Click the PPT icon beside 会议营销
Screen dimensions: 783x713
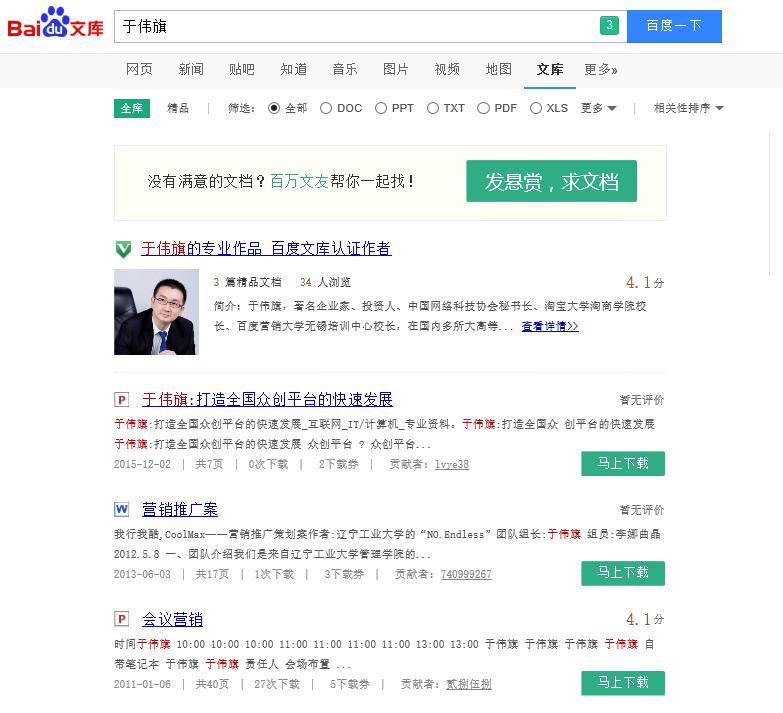click(121, 620)
